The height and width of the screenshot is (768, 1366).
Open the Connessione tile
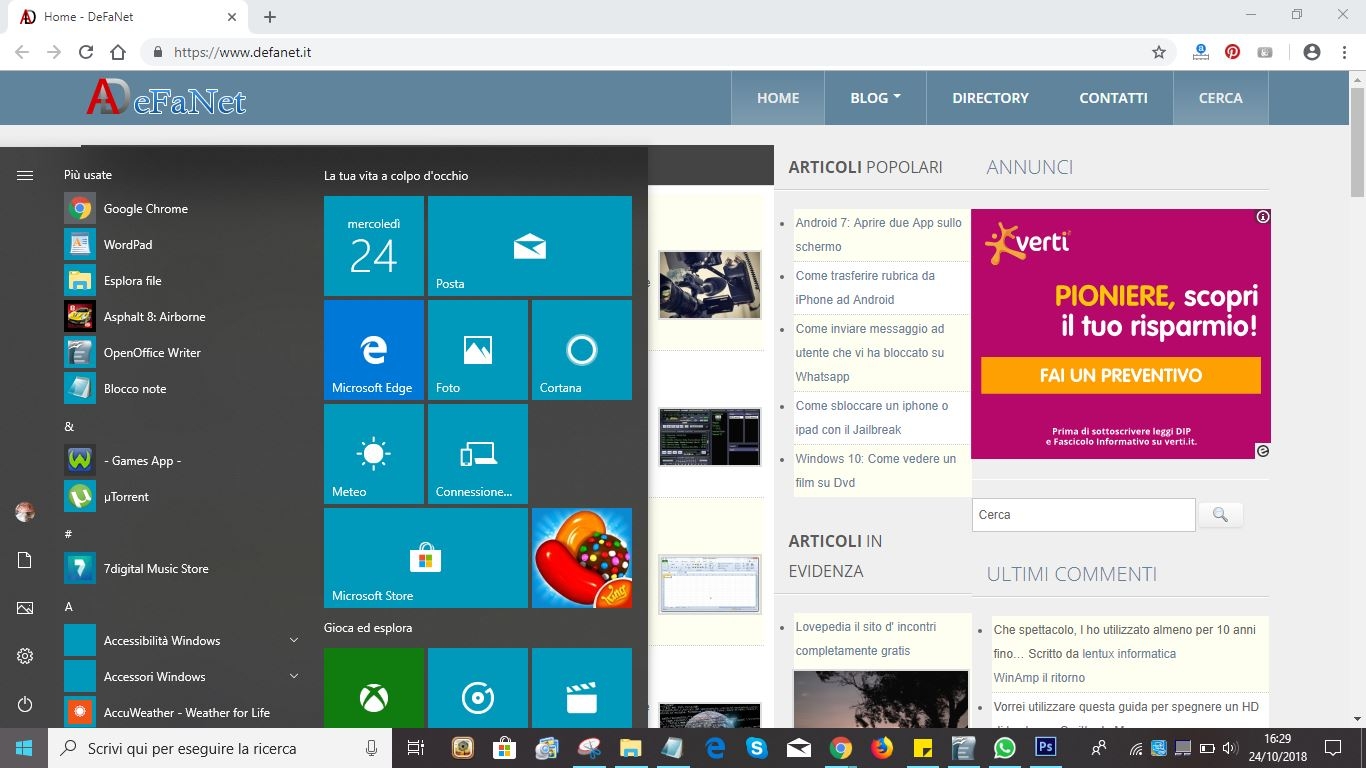coord(478,454)
